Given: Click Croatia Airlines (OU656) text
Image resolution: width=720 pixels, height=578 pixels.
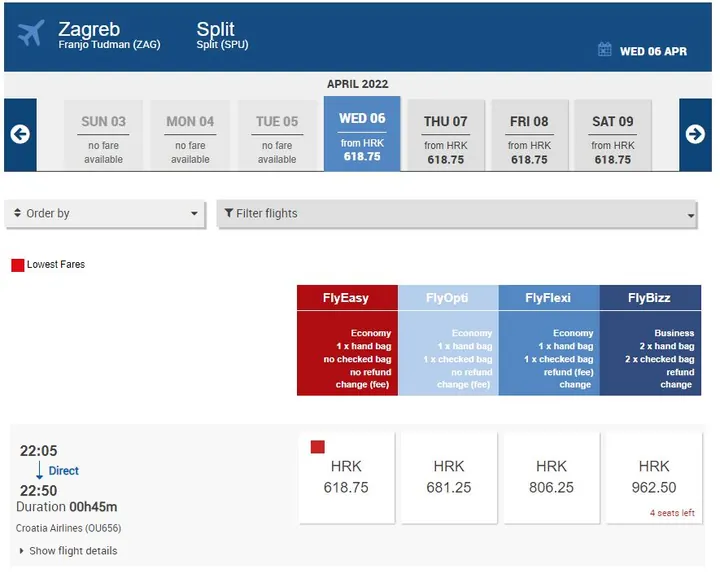Looking at the screenshot, I should point(68,528).
